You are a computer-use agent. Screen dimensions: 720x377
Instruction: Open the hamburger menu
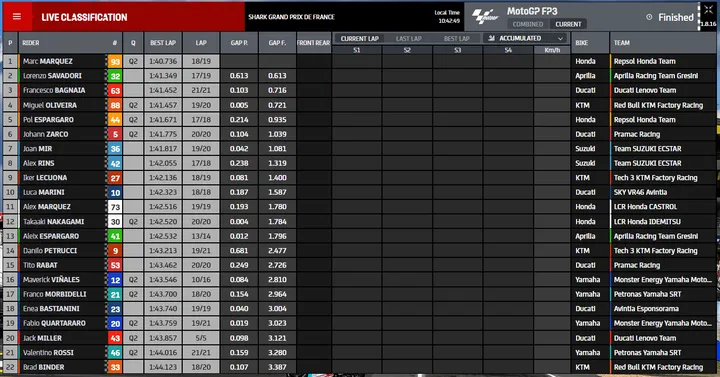17,17
